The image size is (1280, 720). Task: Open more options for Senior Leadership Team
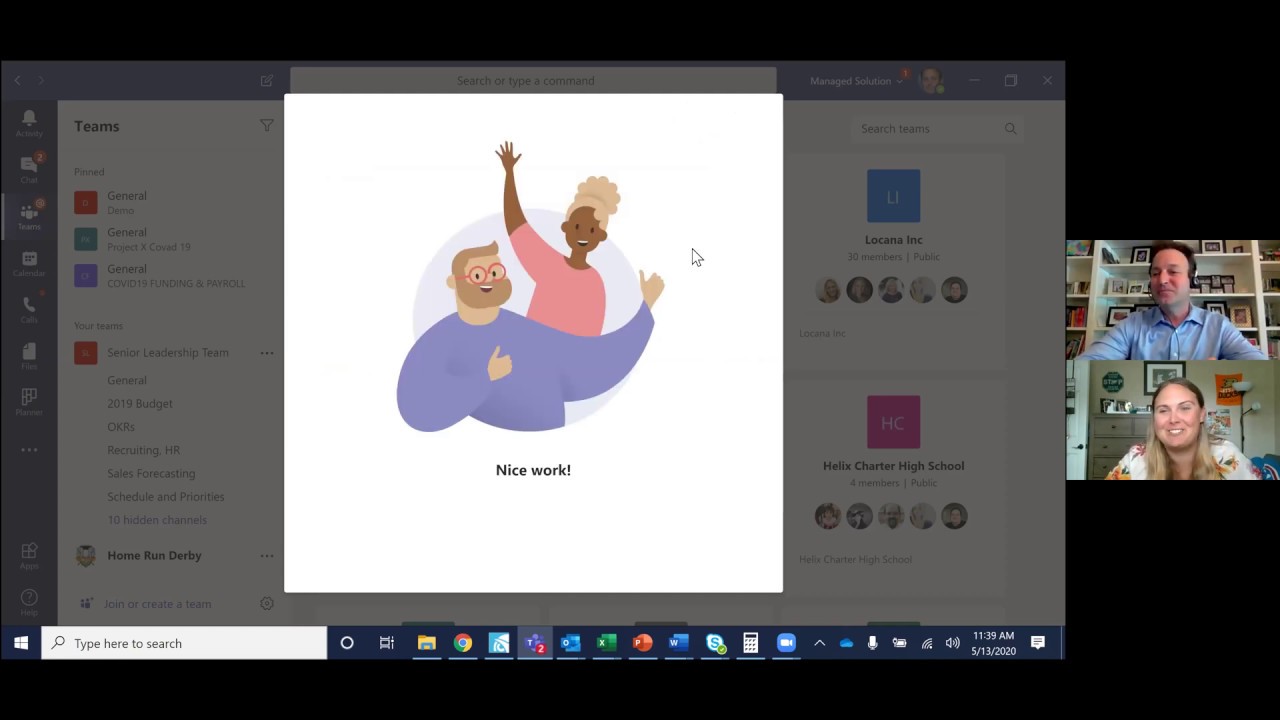(267, 353)
